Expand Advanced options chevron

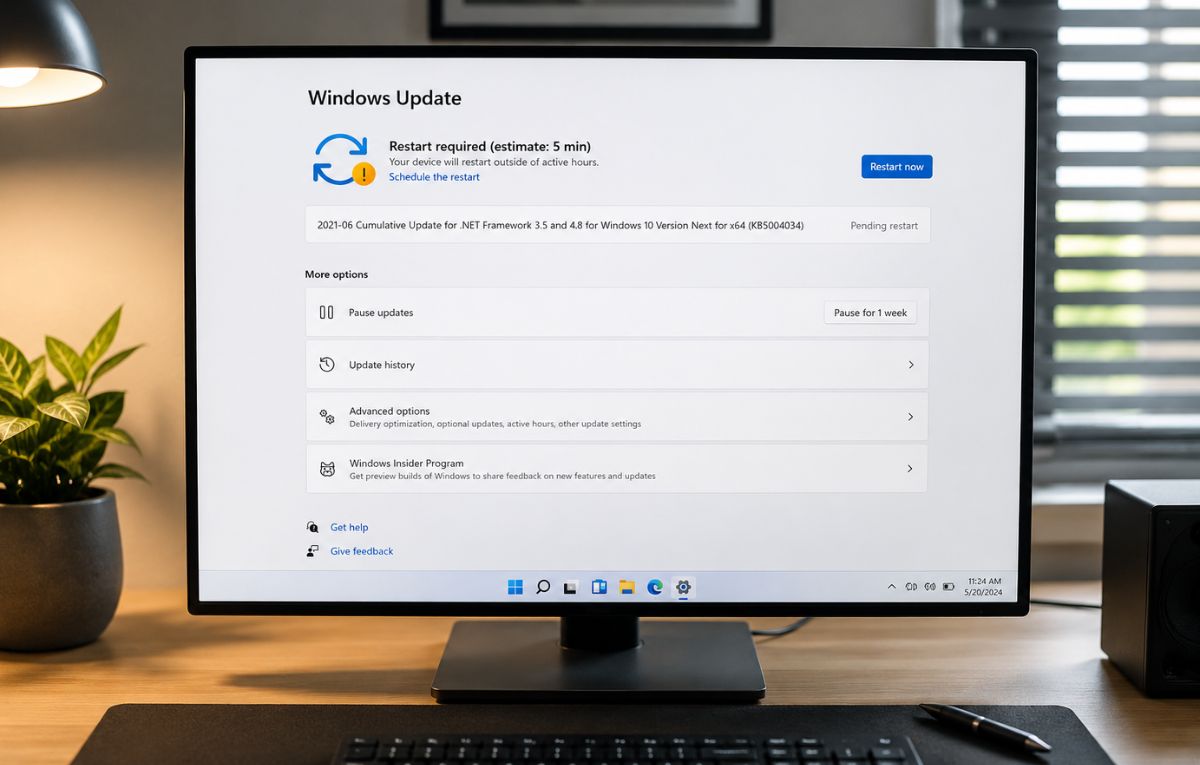click(910, 417)
